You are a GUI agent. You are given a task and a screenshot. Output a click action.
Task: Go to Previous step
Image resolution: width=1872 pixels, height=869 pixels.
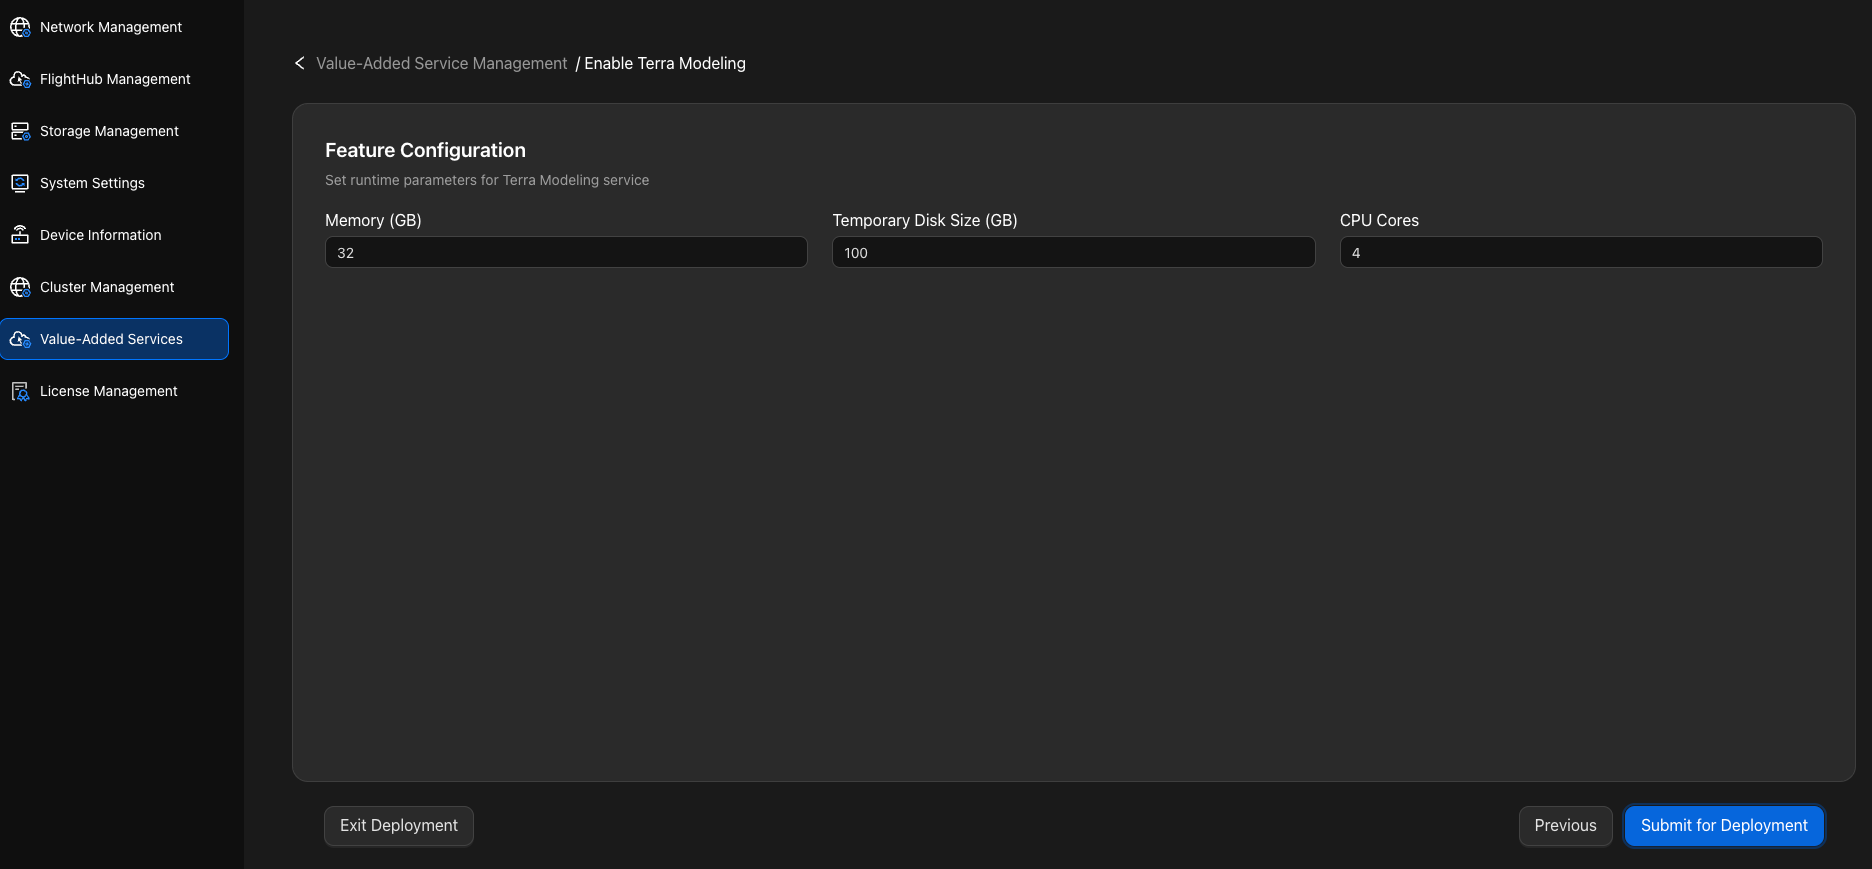click(x=1565, y=826)
